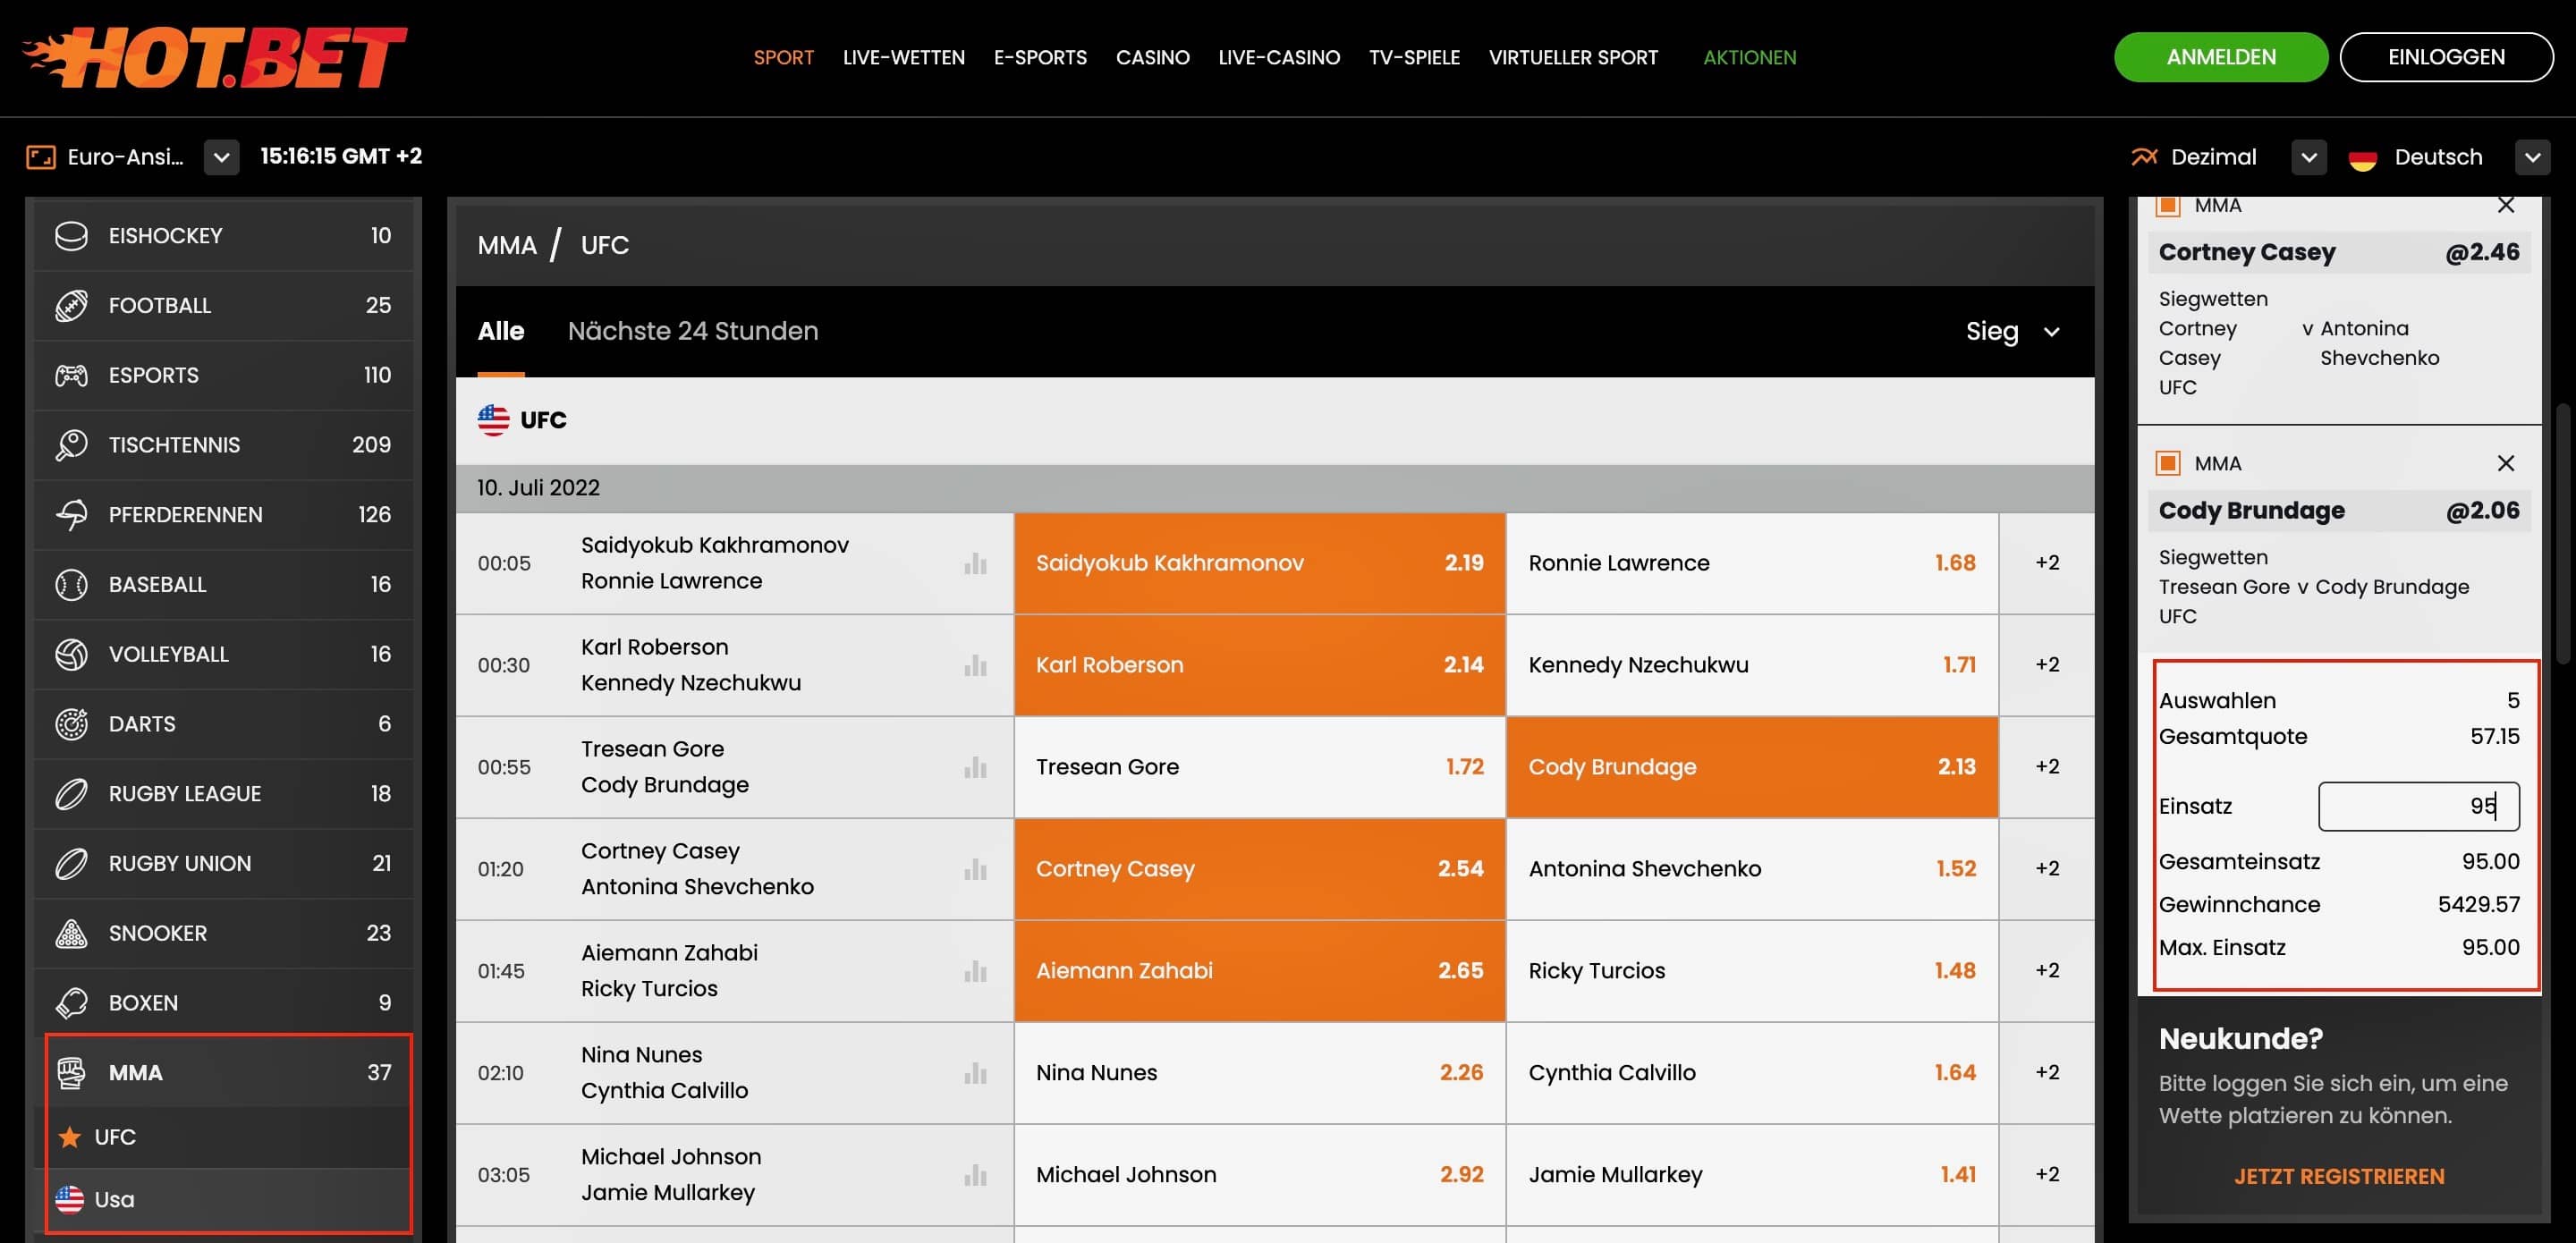
Task: Open the E-Sports menu
Action: click(1040, 57)
